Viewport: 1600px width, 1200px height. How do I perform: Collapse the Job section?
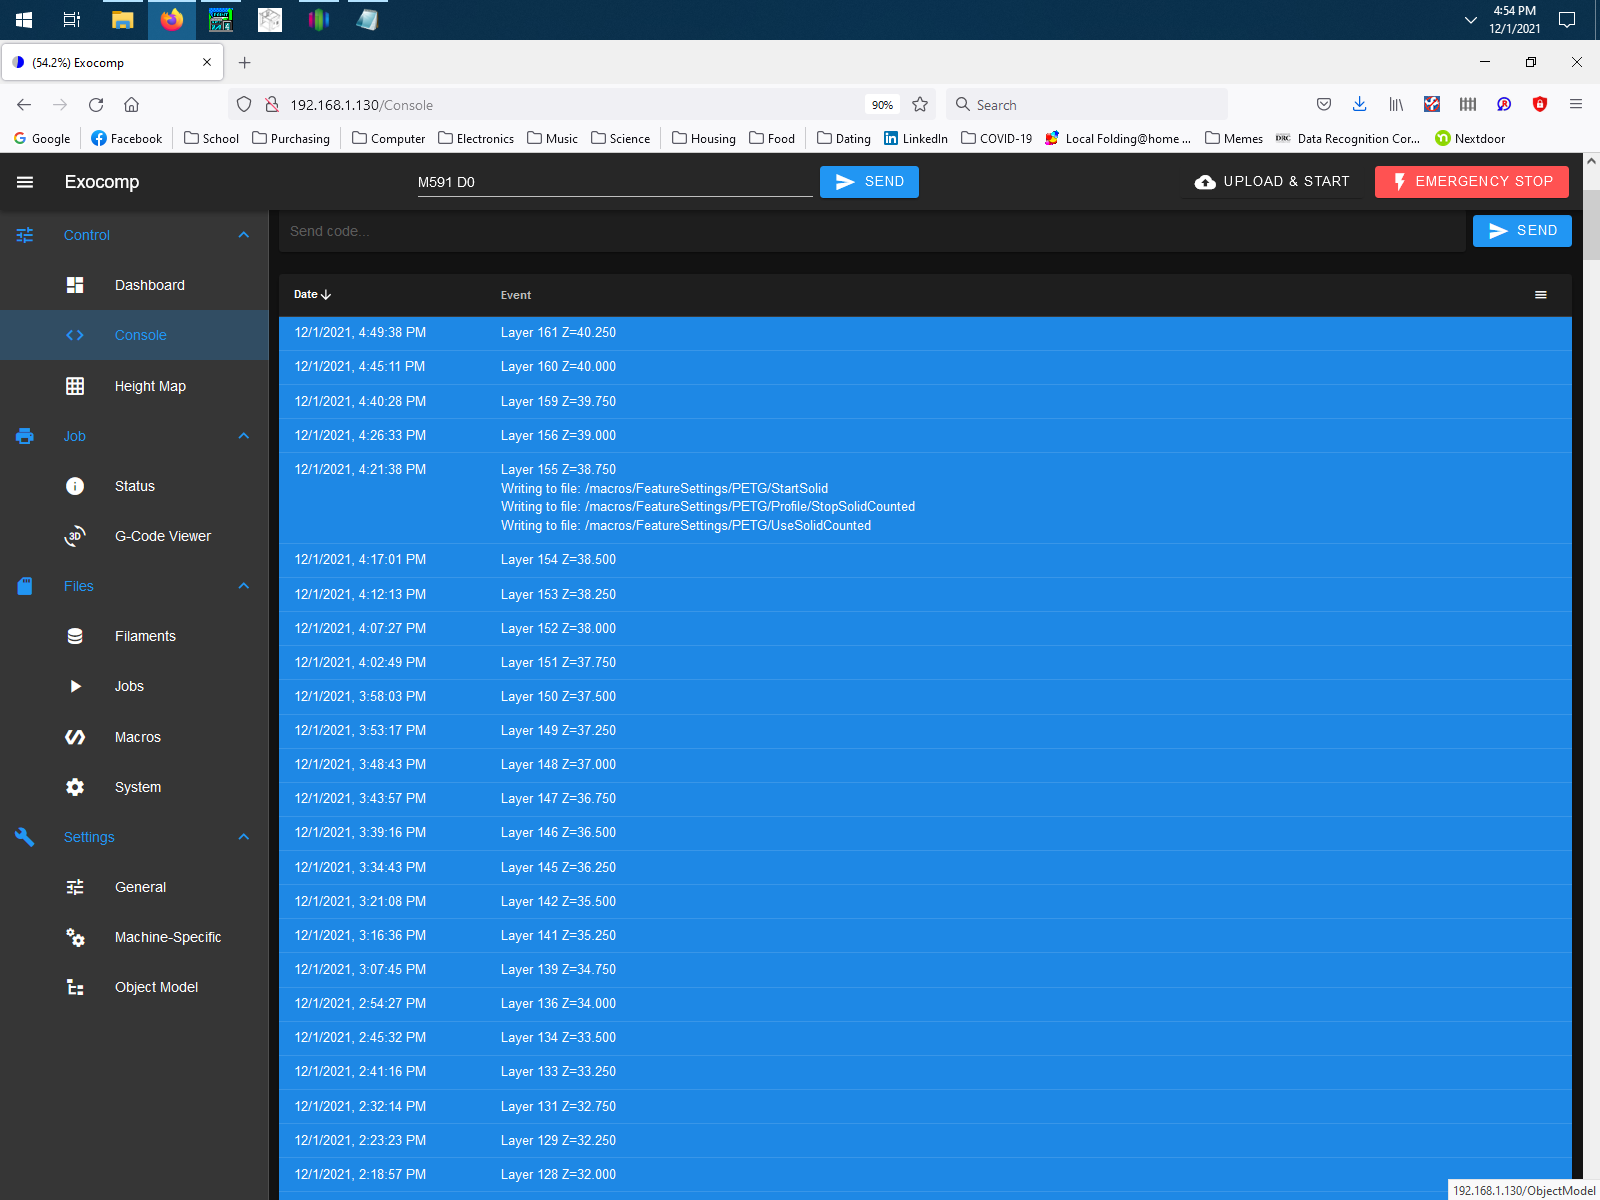(x=244, y=436)
